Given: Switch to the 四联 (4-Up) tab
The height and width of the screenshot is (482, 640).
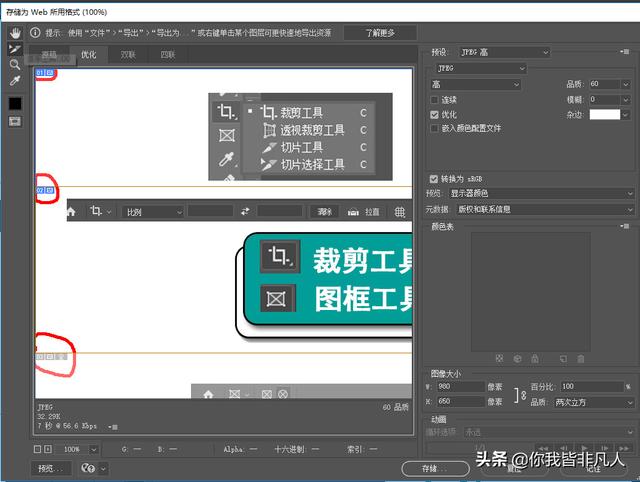Looking at the screenshot, I should pos(167,55).
